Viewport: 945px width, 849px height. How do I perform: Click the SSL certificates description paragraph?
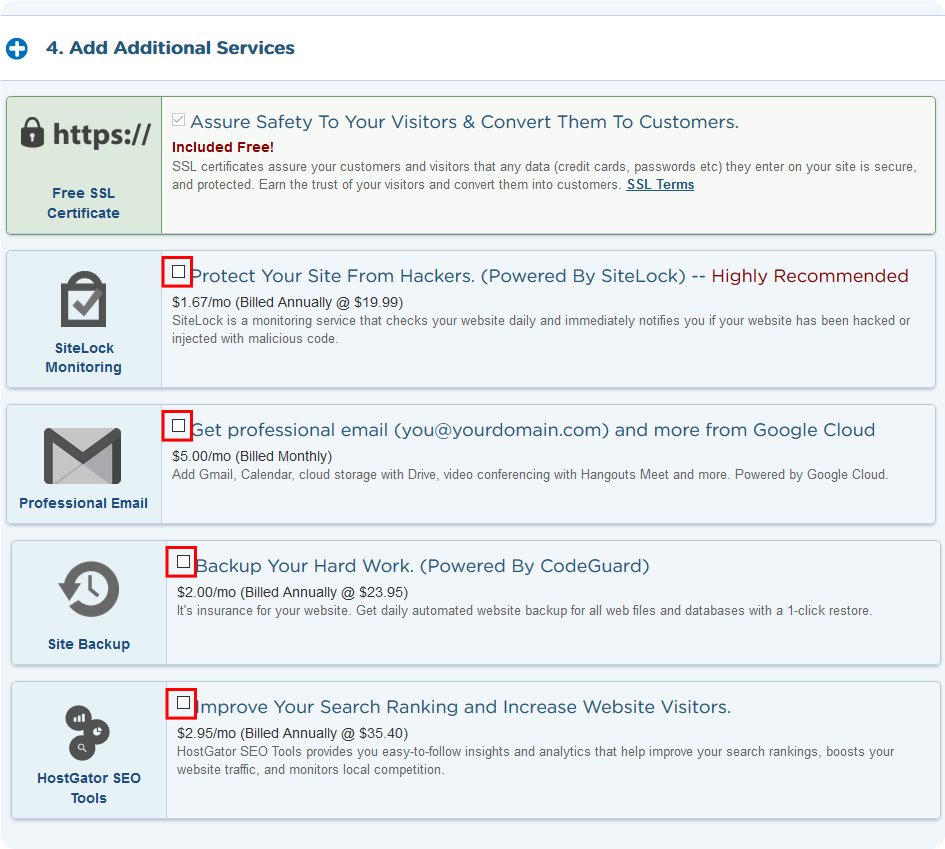click(544, 175)
